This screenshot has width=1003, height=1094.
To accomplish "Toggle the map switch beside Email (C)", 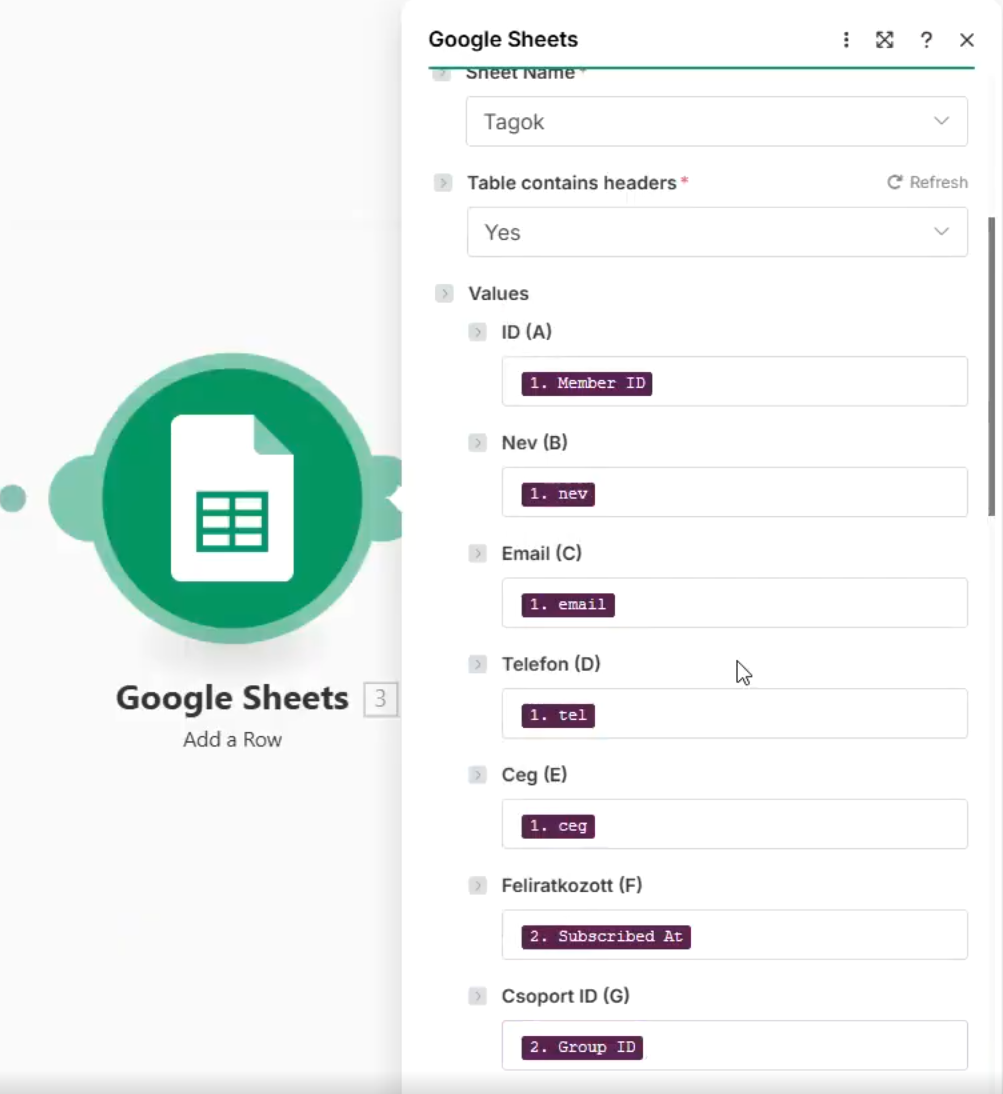I will [x=477, y=554].
